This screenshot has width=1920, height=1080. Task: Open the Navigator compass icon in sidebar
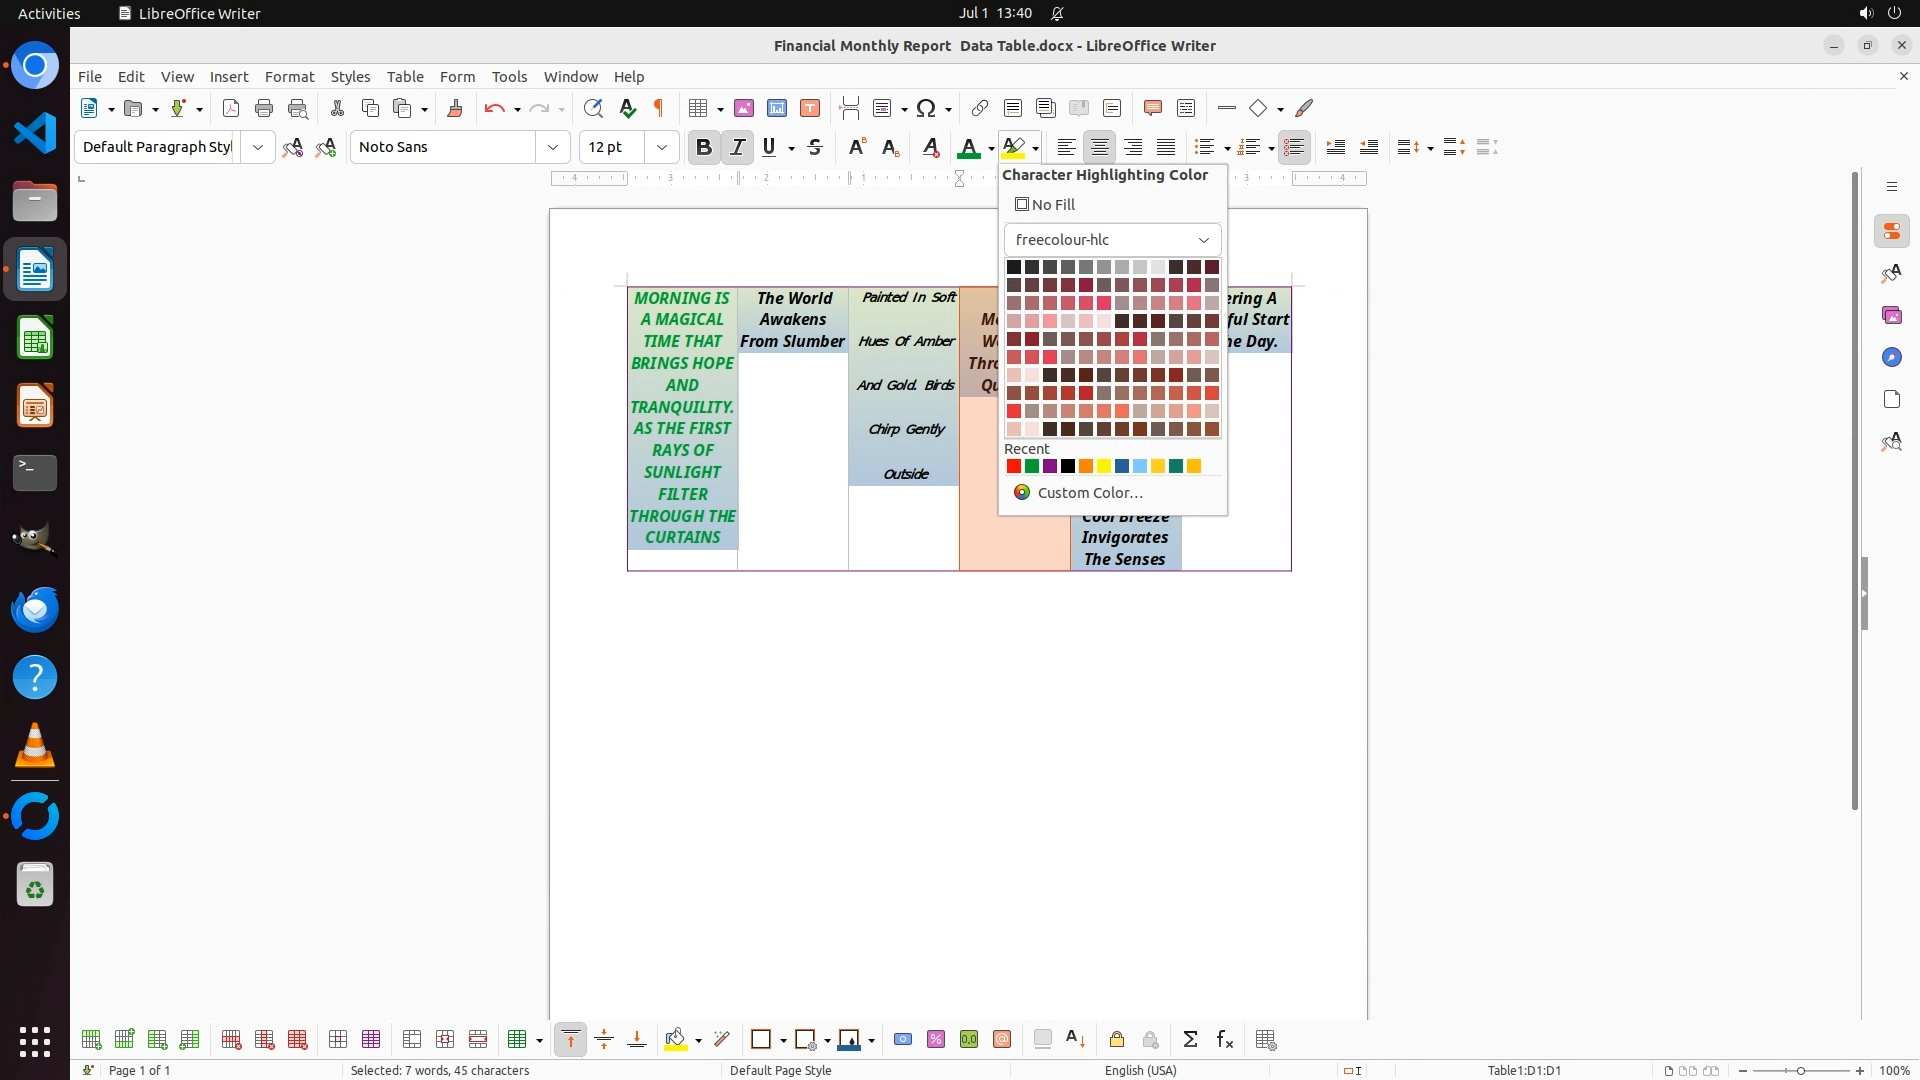1891,358
